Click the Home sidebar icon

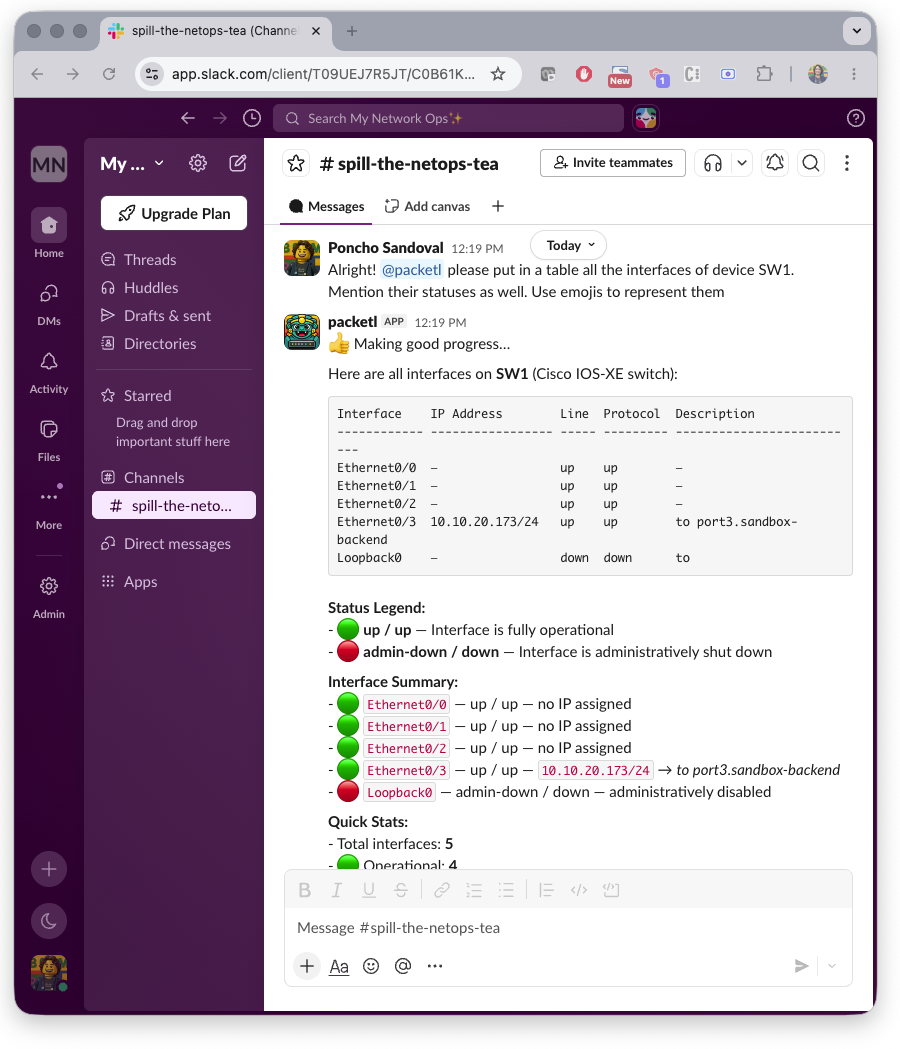click(x=49, y=233)
